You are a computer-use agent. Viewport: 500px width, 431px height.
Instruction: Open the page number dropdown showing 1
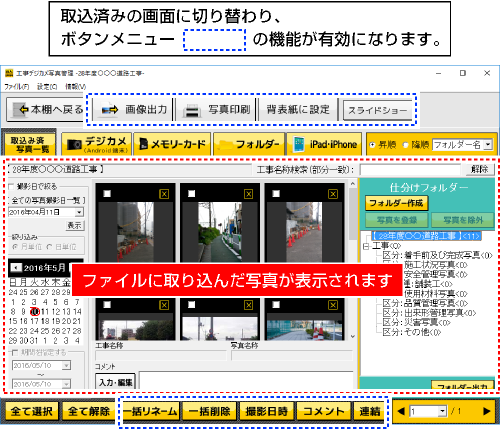442,411
